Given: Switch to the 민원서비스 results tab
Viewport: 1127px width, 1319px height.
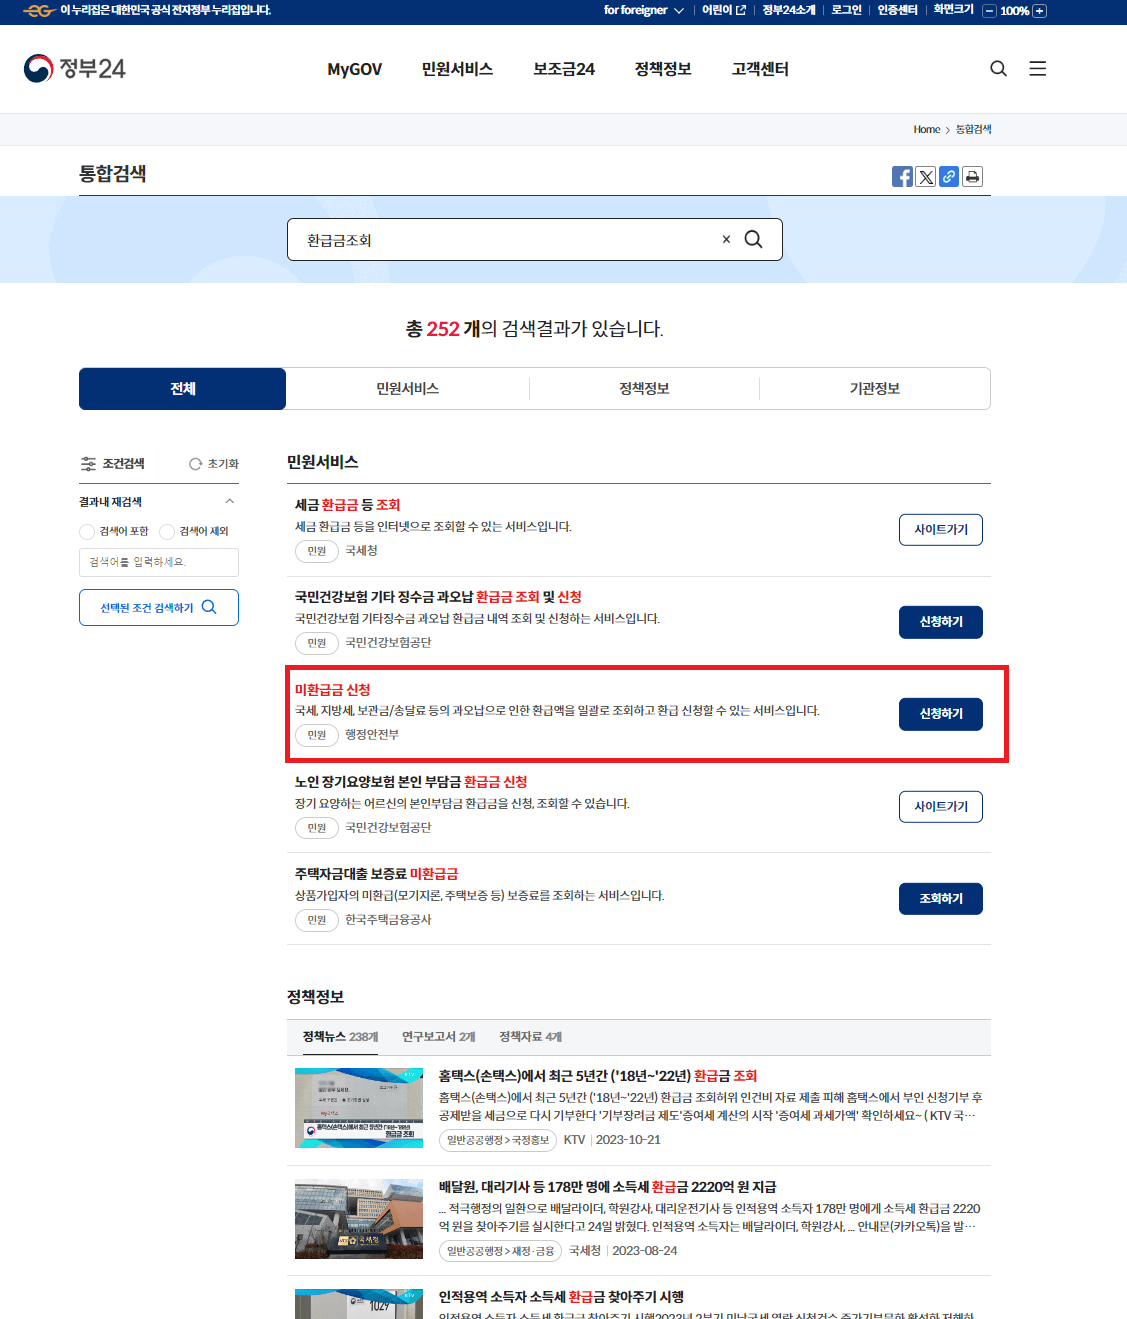Looking at the screenshot, I should [408, 389].
